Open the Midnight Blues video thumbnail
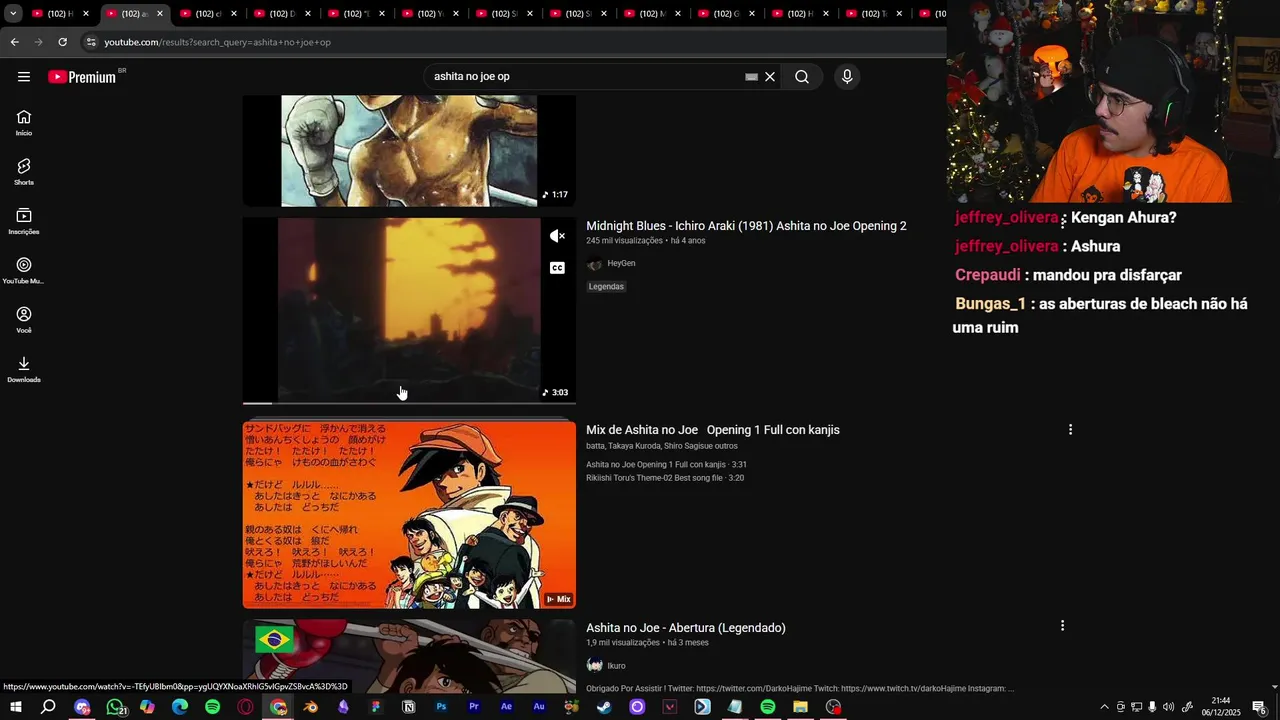 pos(409,310)
